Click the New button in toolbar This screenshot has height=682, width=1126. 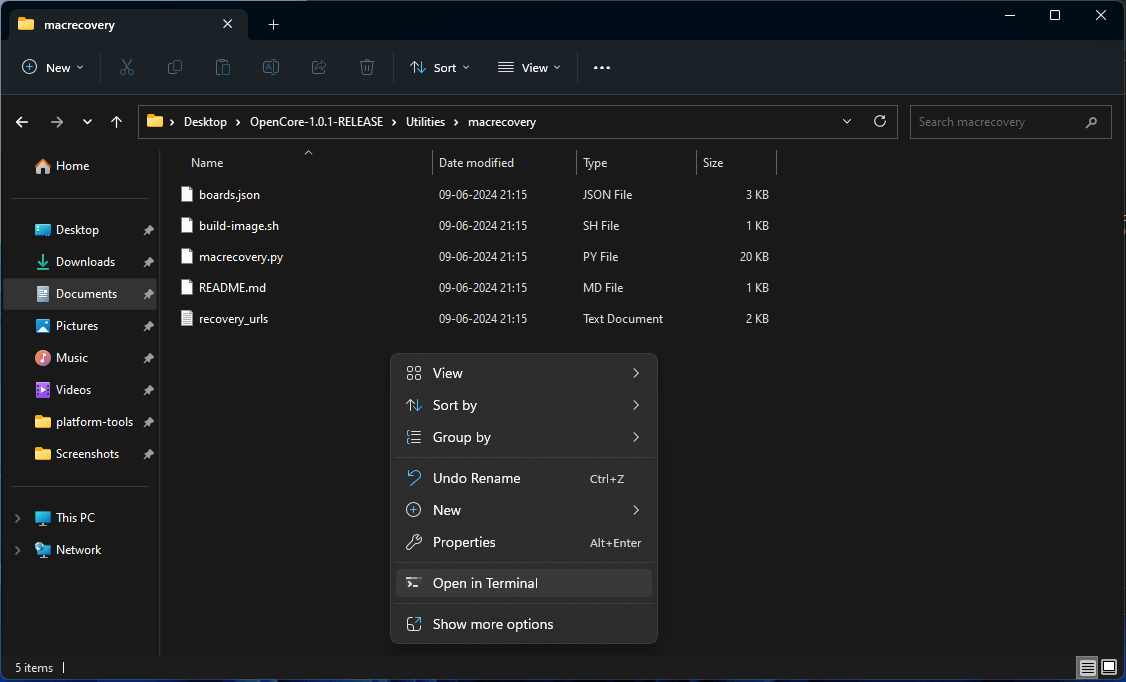pos(53,68)
